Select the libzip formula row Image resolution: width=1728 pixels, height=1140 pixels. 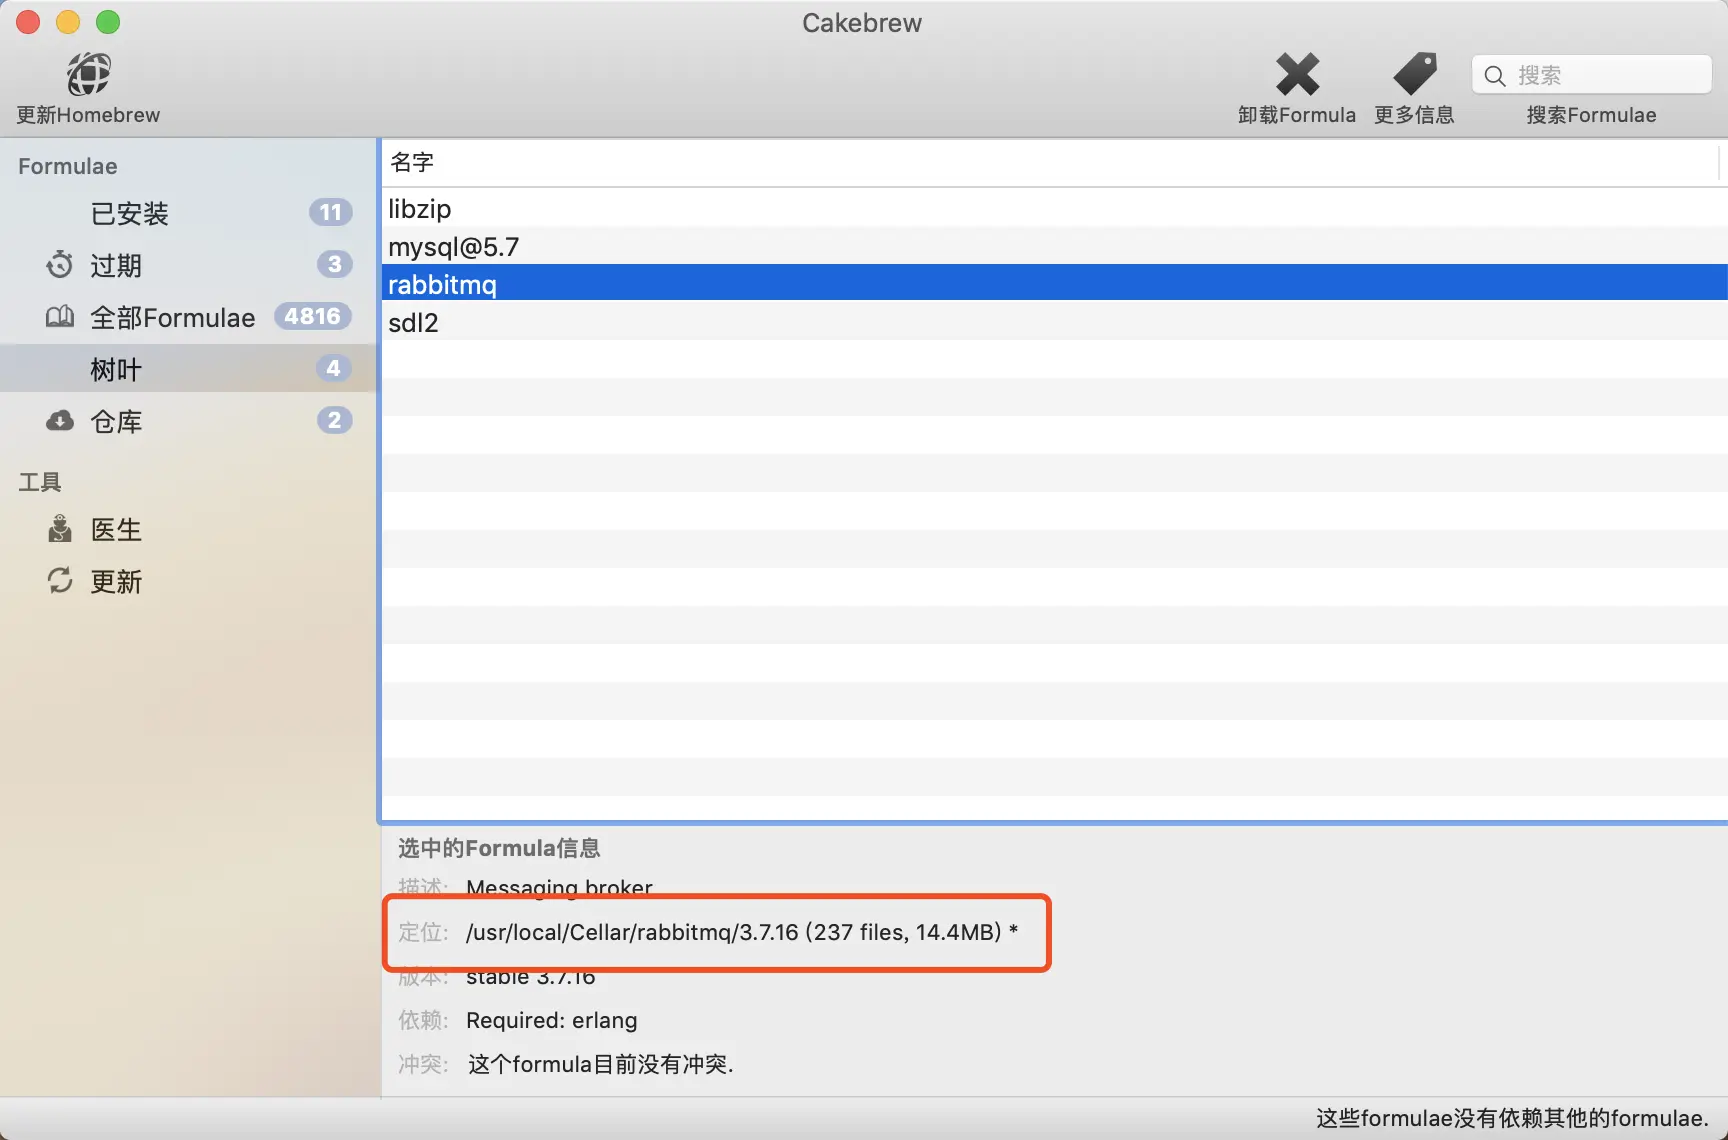coord(1055,208)
